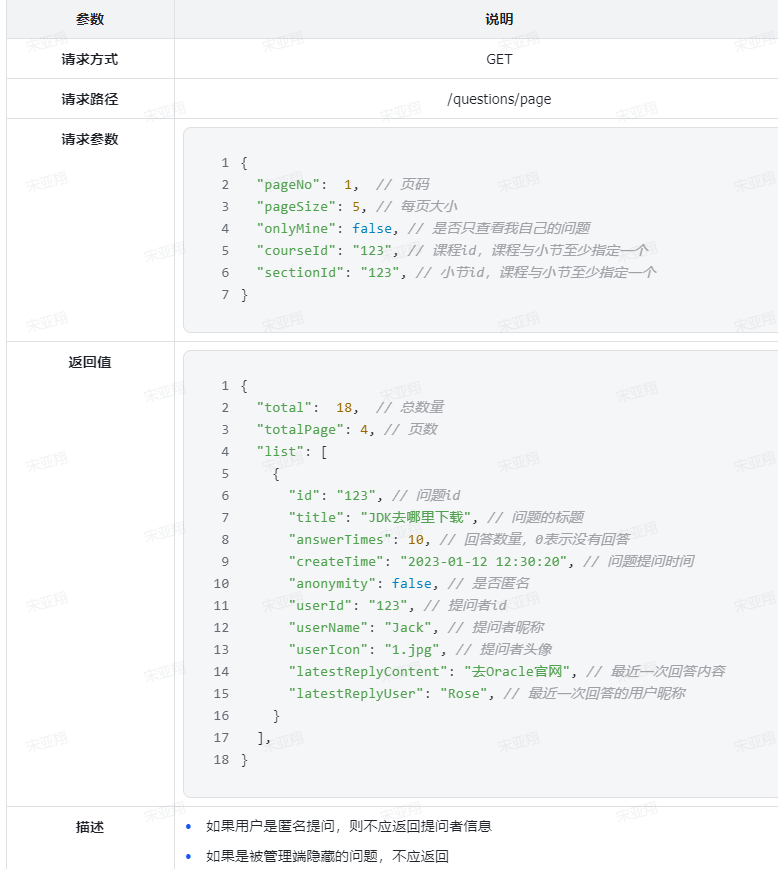Click the 说明 column header
The height and width of the screenshot is (869, 778).
tap(499, 19)
